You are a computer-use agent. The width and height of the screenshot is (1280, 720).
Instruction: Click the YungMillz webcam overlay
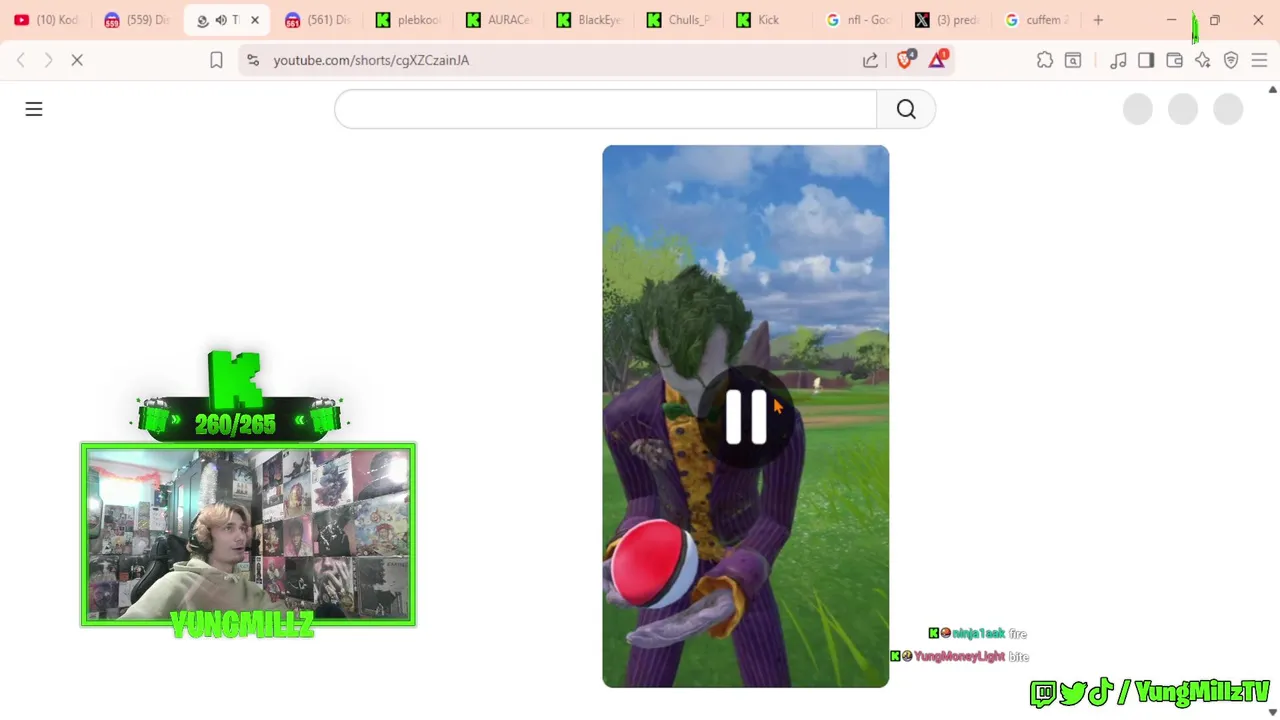click(x=248, y=535)
